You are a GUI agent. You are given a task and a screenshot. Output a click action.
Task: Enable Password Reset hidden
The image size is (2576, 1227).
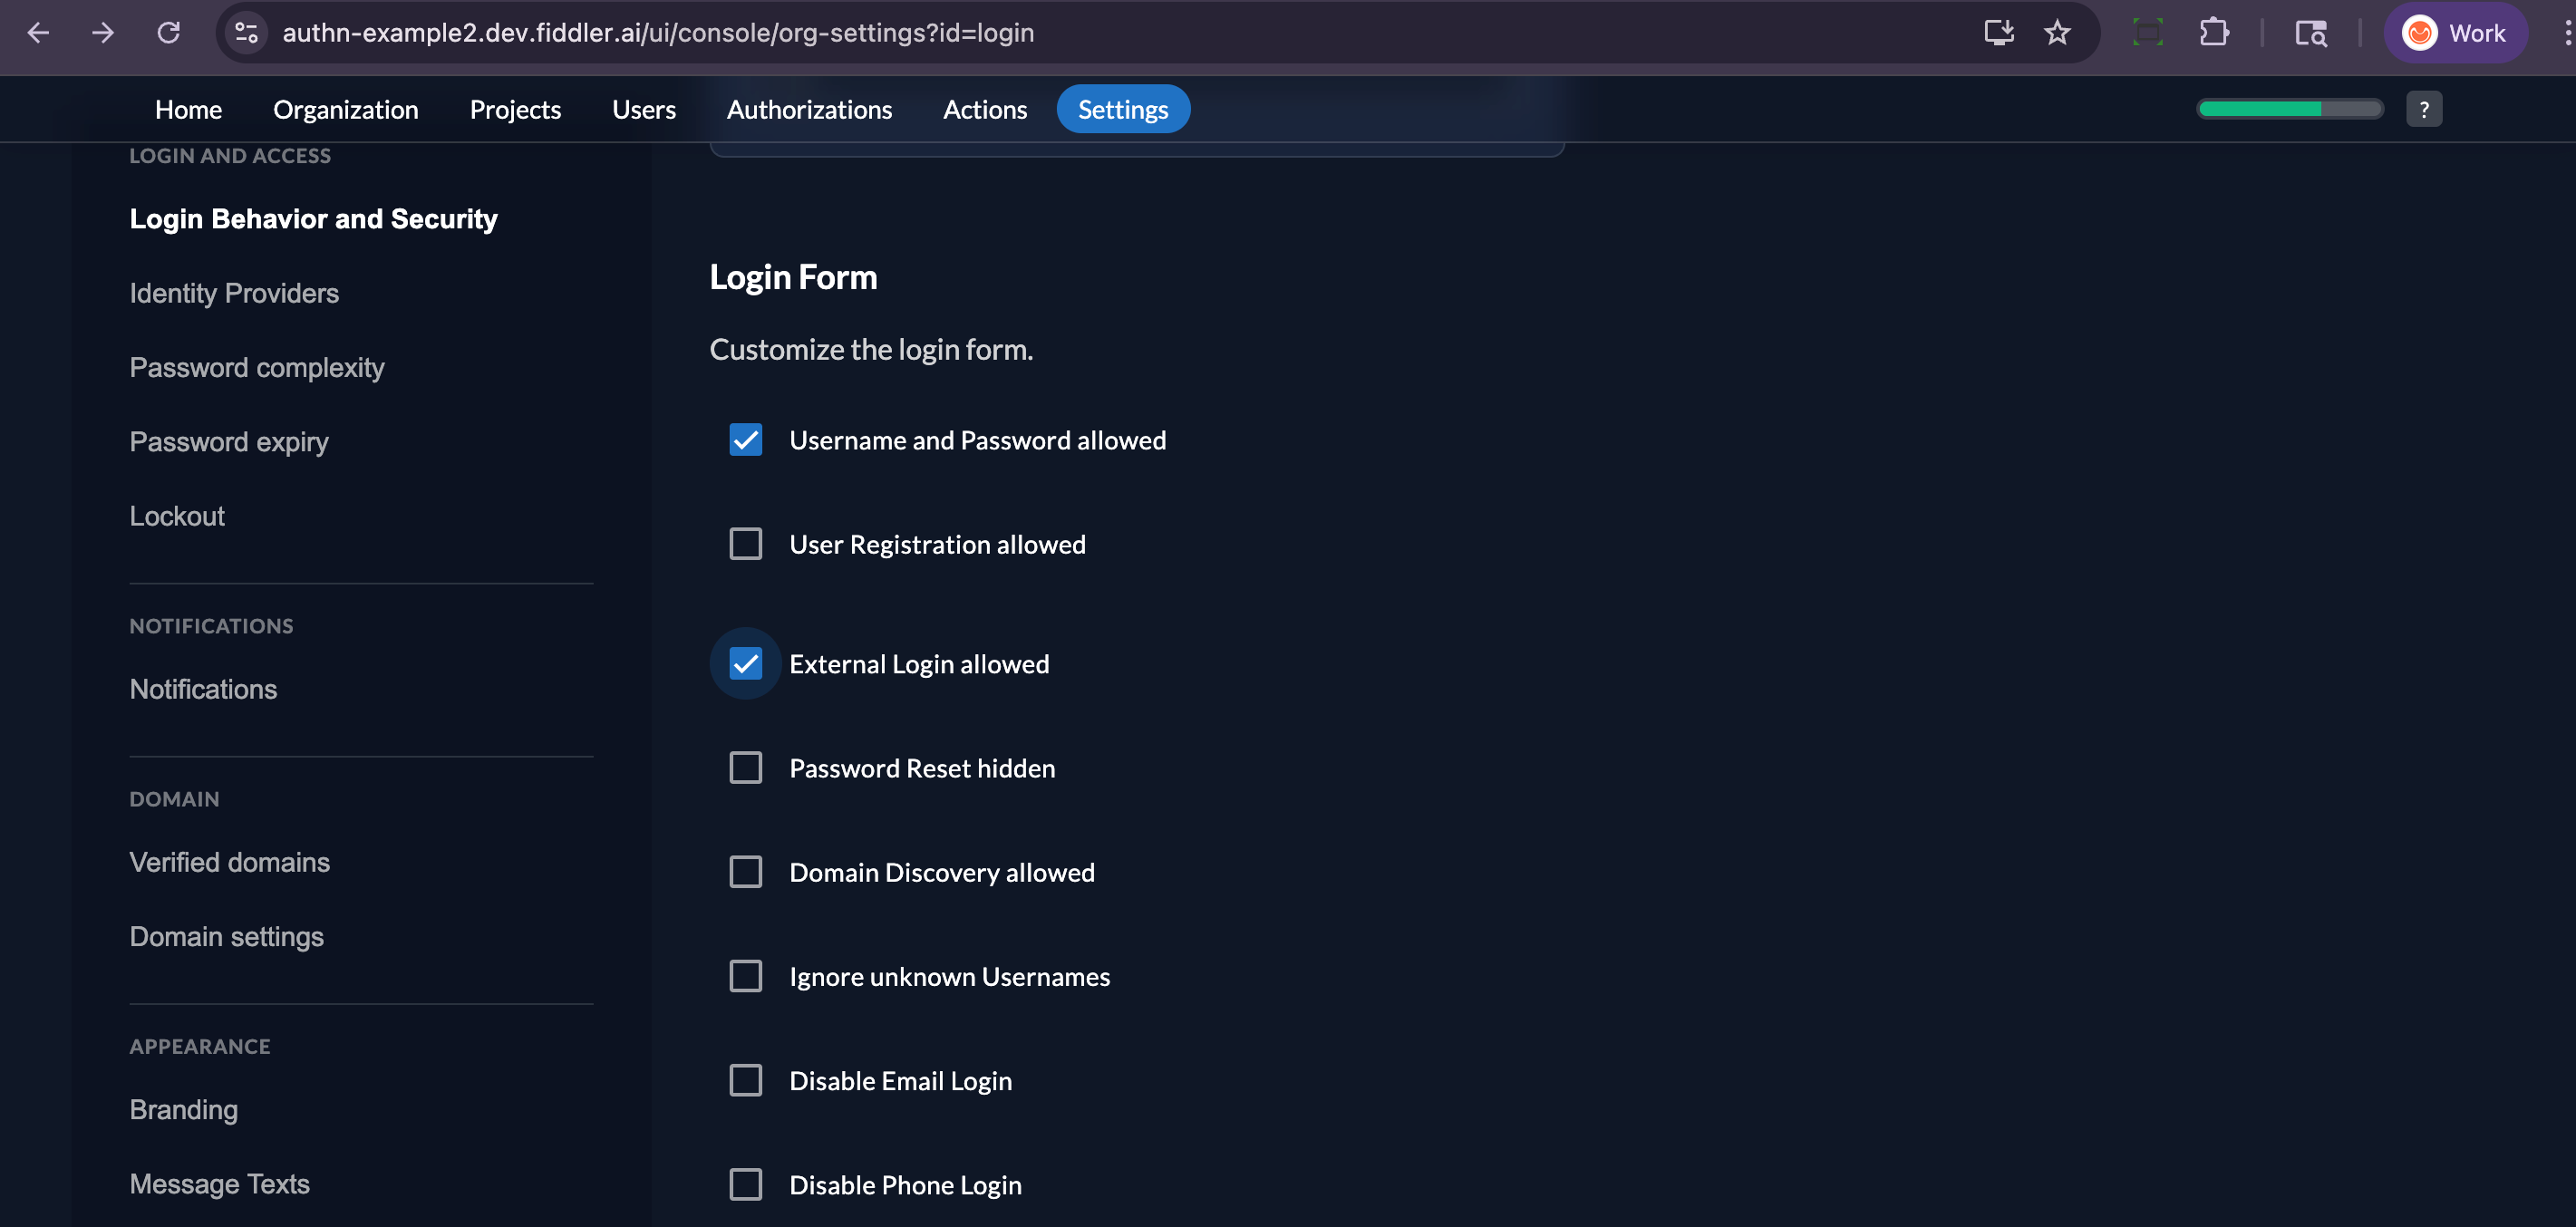click(x=745, y=767)
